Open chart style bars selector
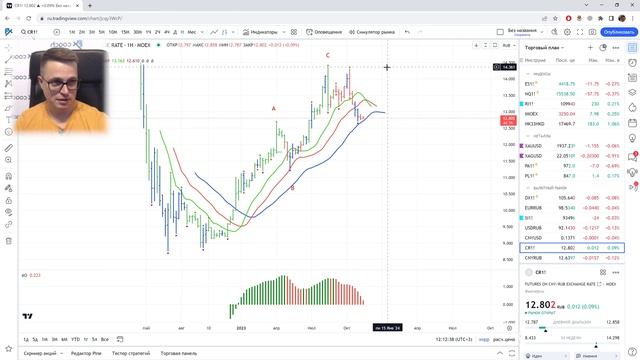The image size is (640, 360). coord(224,32)
